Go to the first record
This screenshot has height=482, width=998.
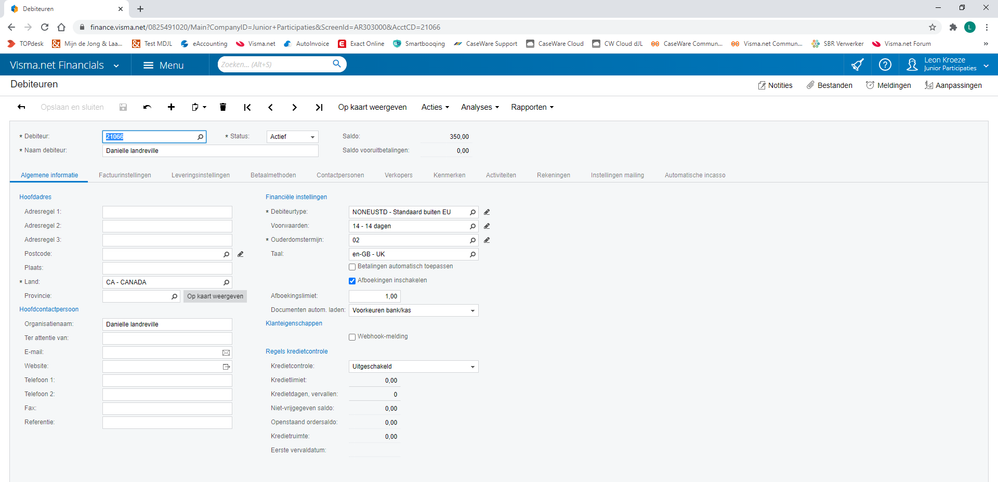247,107
